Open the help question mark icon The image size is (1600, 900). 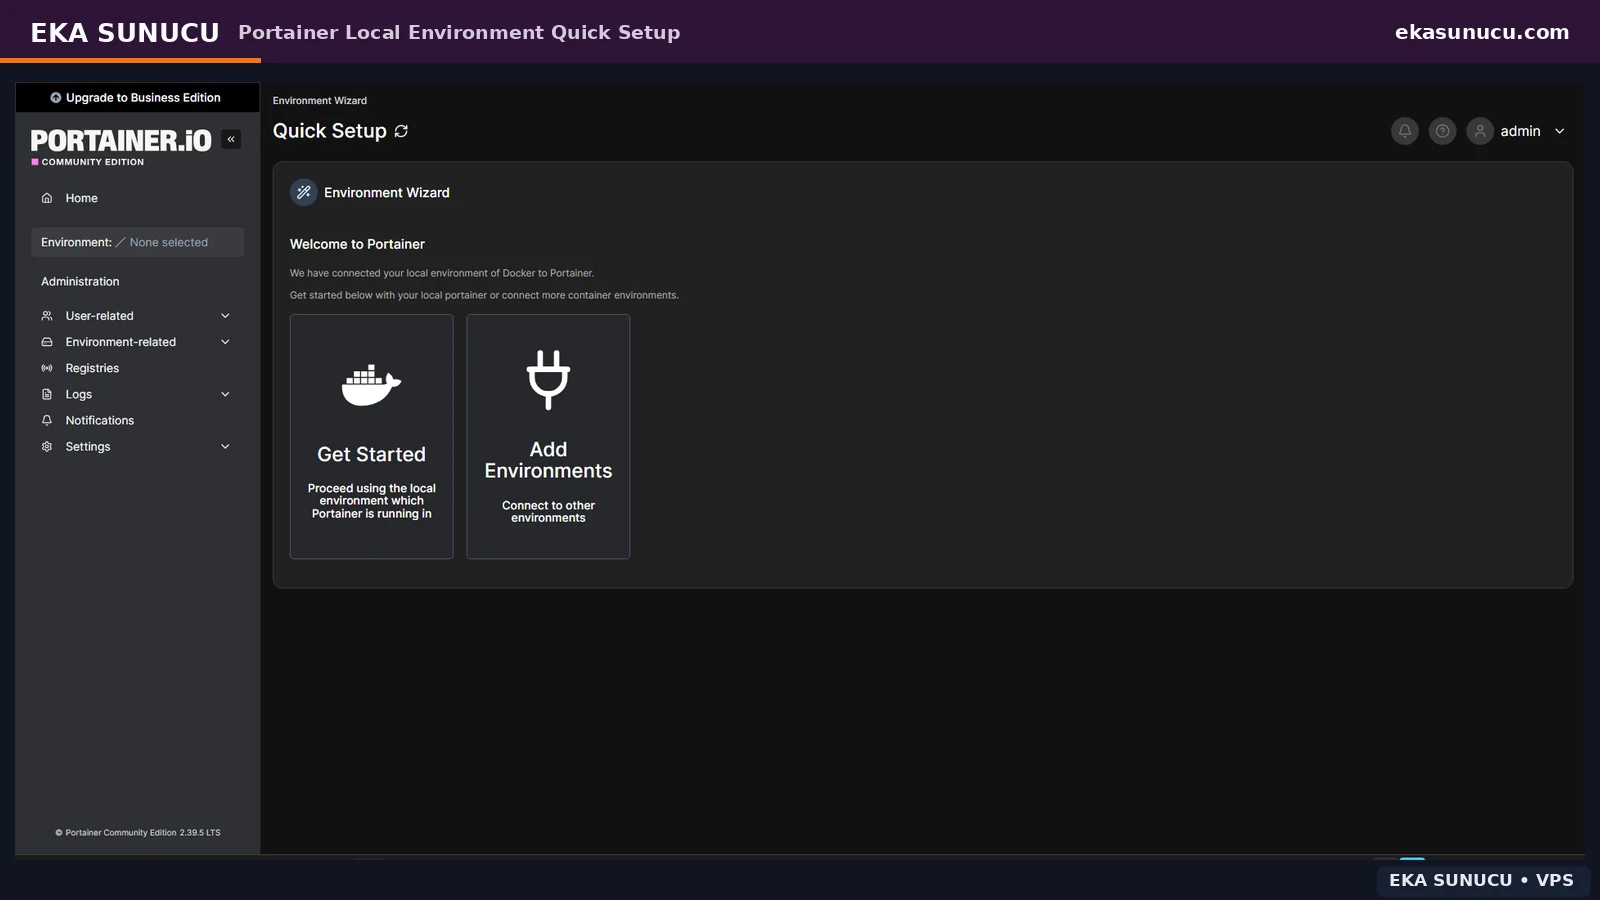point(1443,131)
